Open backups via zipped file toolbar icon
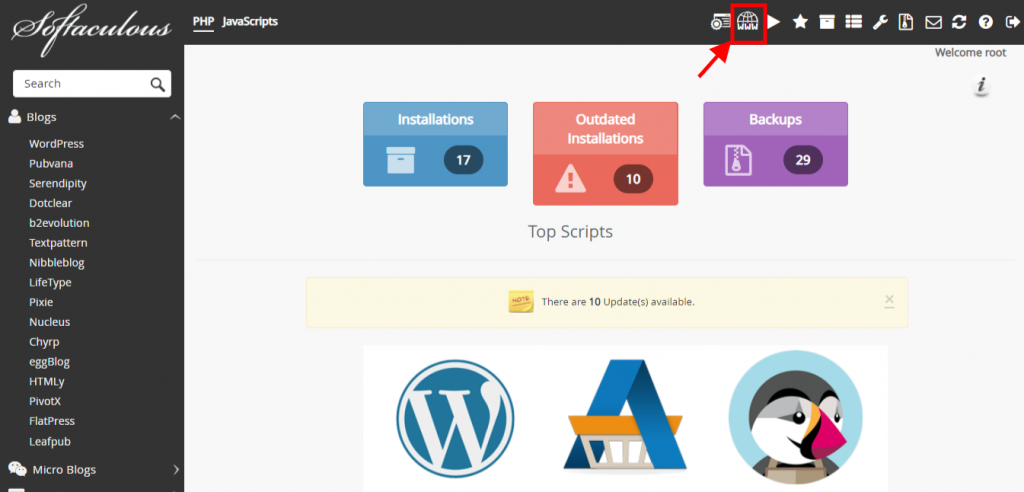The image size is (1024, 492). 906,22
